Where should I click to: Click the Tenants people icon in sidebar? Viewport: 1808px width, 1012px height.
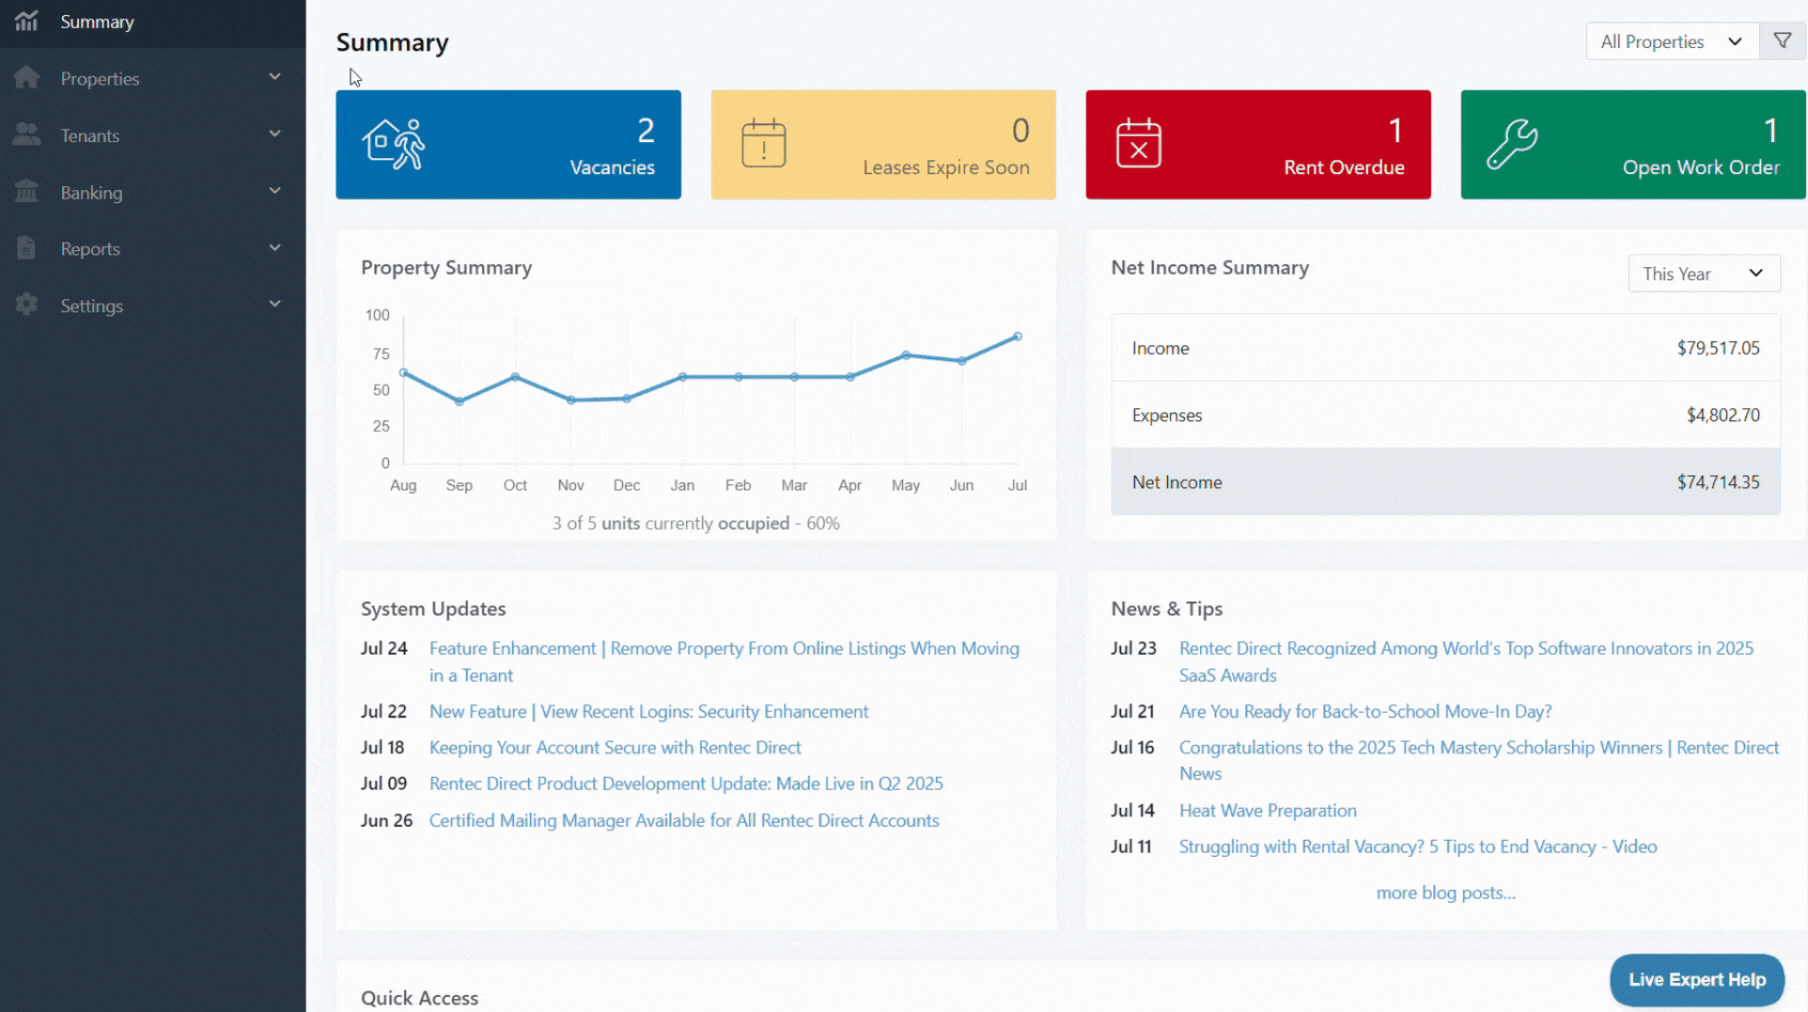pos(27,135)
